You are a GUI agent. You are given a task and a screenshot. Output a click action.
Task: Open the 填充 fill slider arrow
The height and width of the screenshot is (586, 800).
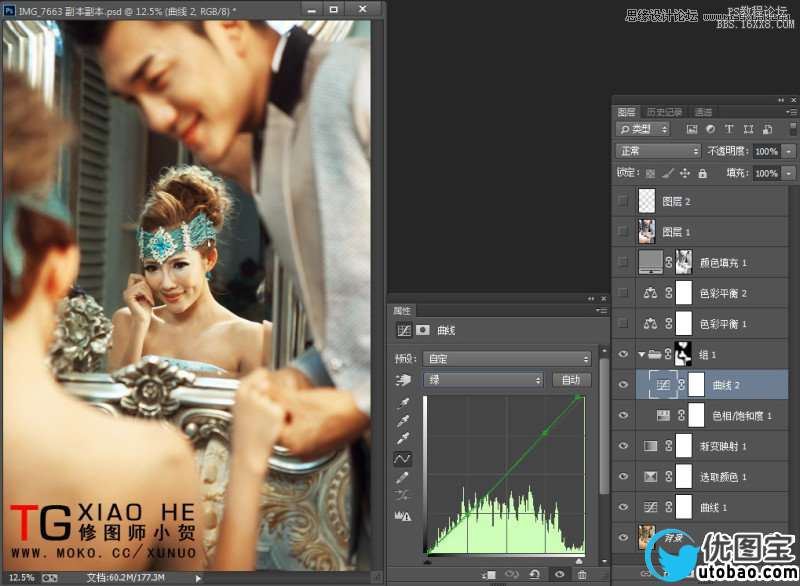789,173
